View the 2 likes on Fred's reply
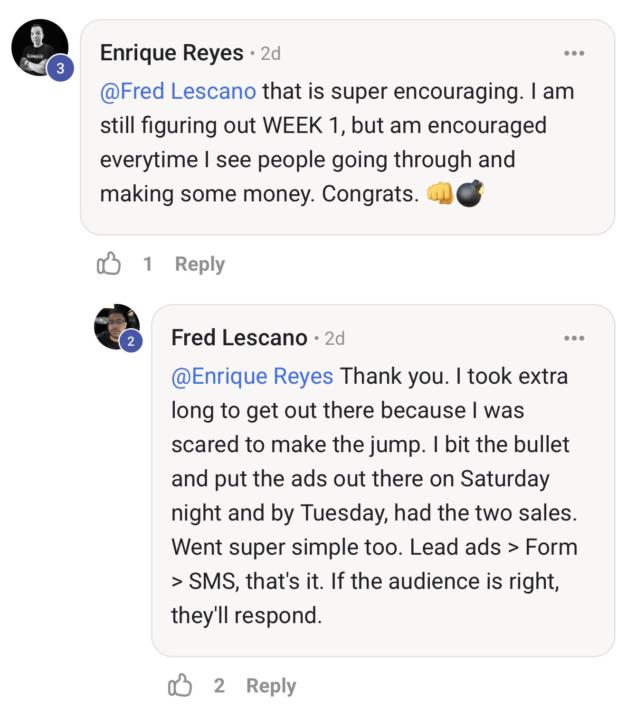Viewport: 627px width, 720px height. (219, 685)
